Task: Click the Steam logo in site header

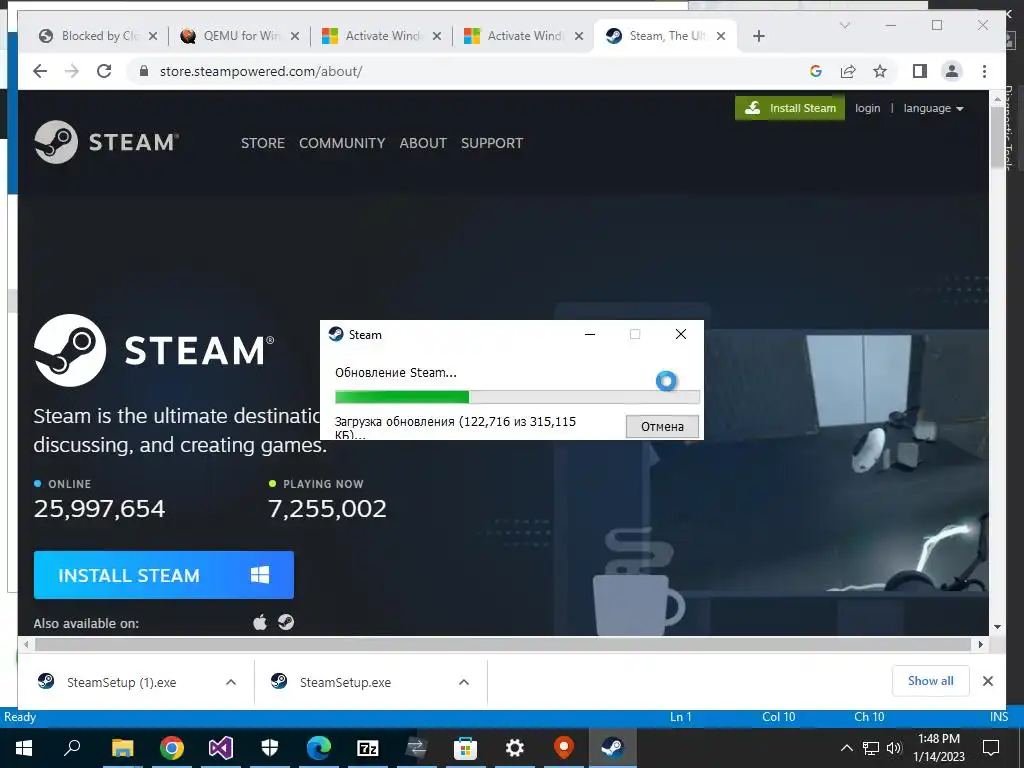Action: tap(106, 142)
